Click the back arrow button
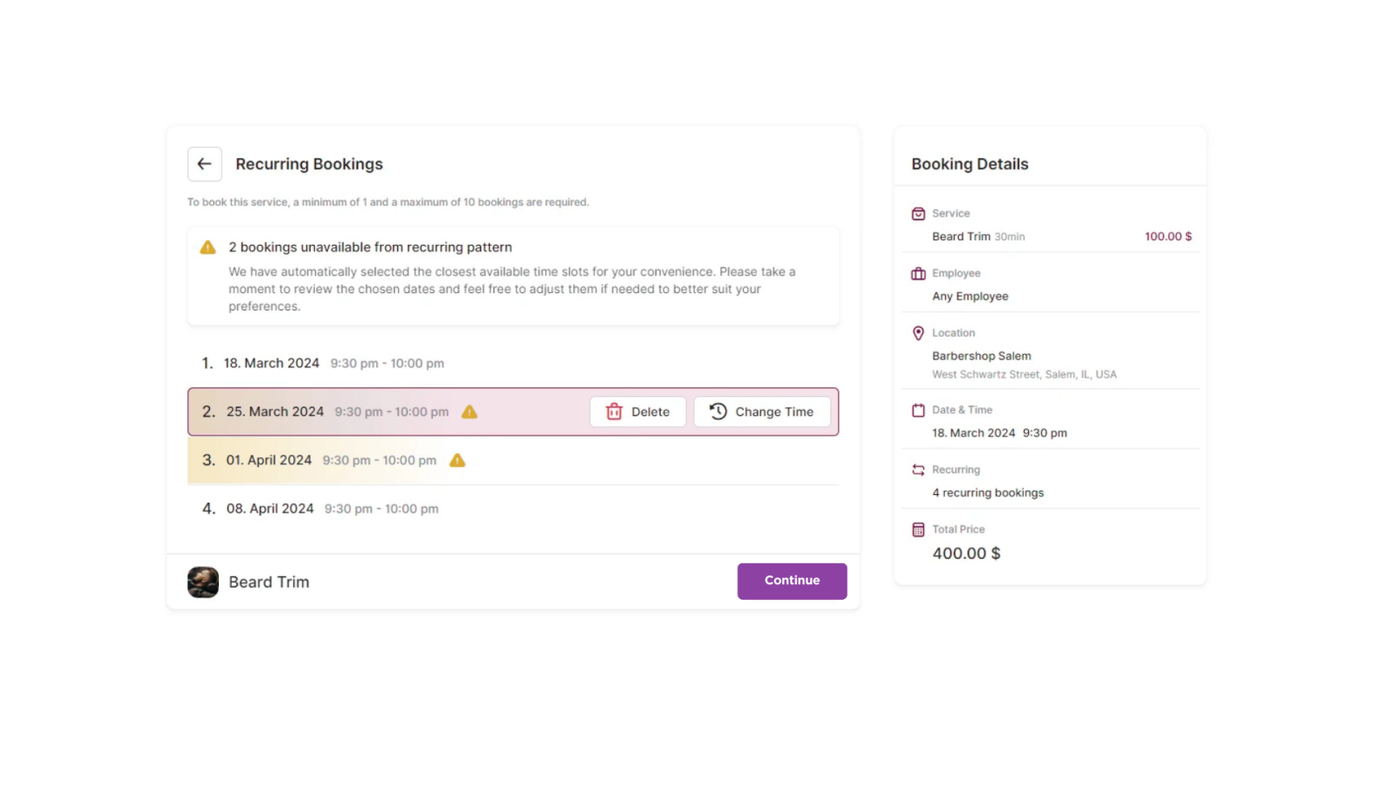The image size is (1400, 787). tap(204, 164)
